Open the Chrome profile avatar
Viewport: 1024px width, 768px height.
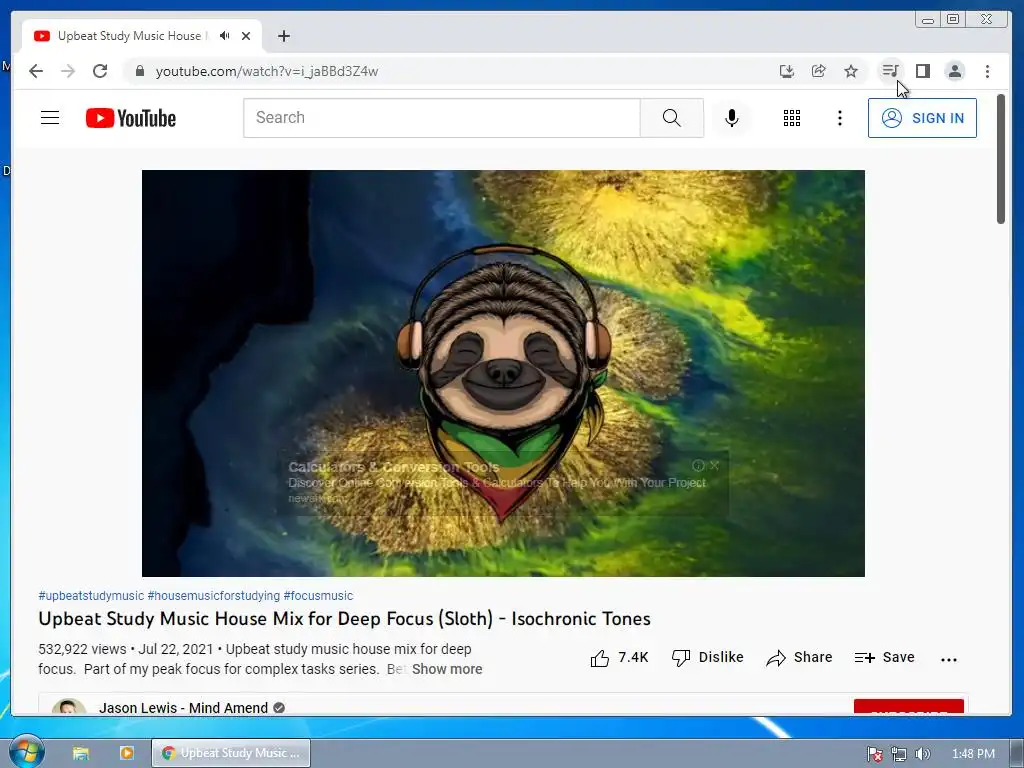pyautogui.click(x=955, y=71)
